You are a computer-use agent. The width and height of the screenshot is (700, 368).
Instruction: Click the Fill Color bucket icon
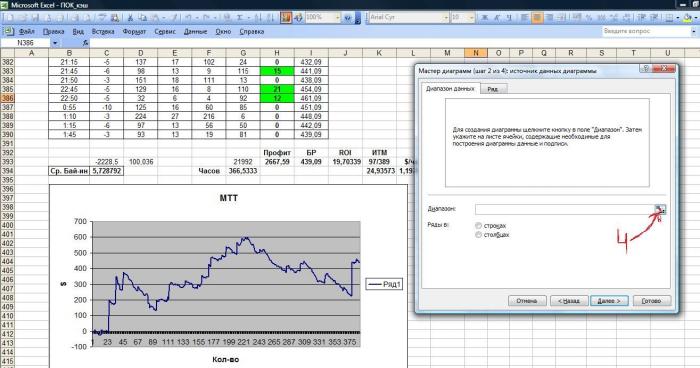tap(688, 18)
